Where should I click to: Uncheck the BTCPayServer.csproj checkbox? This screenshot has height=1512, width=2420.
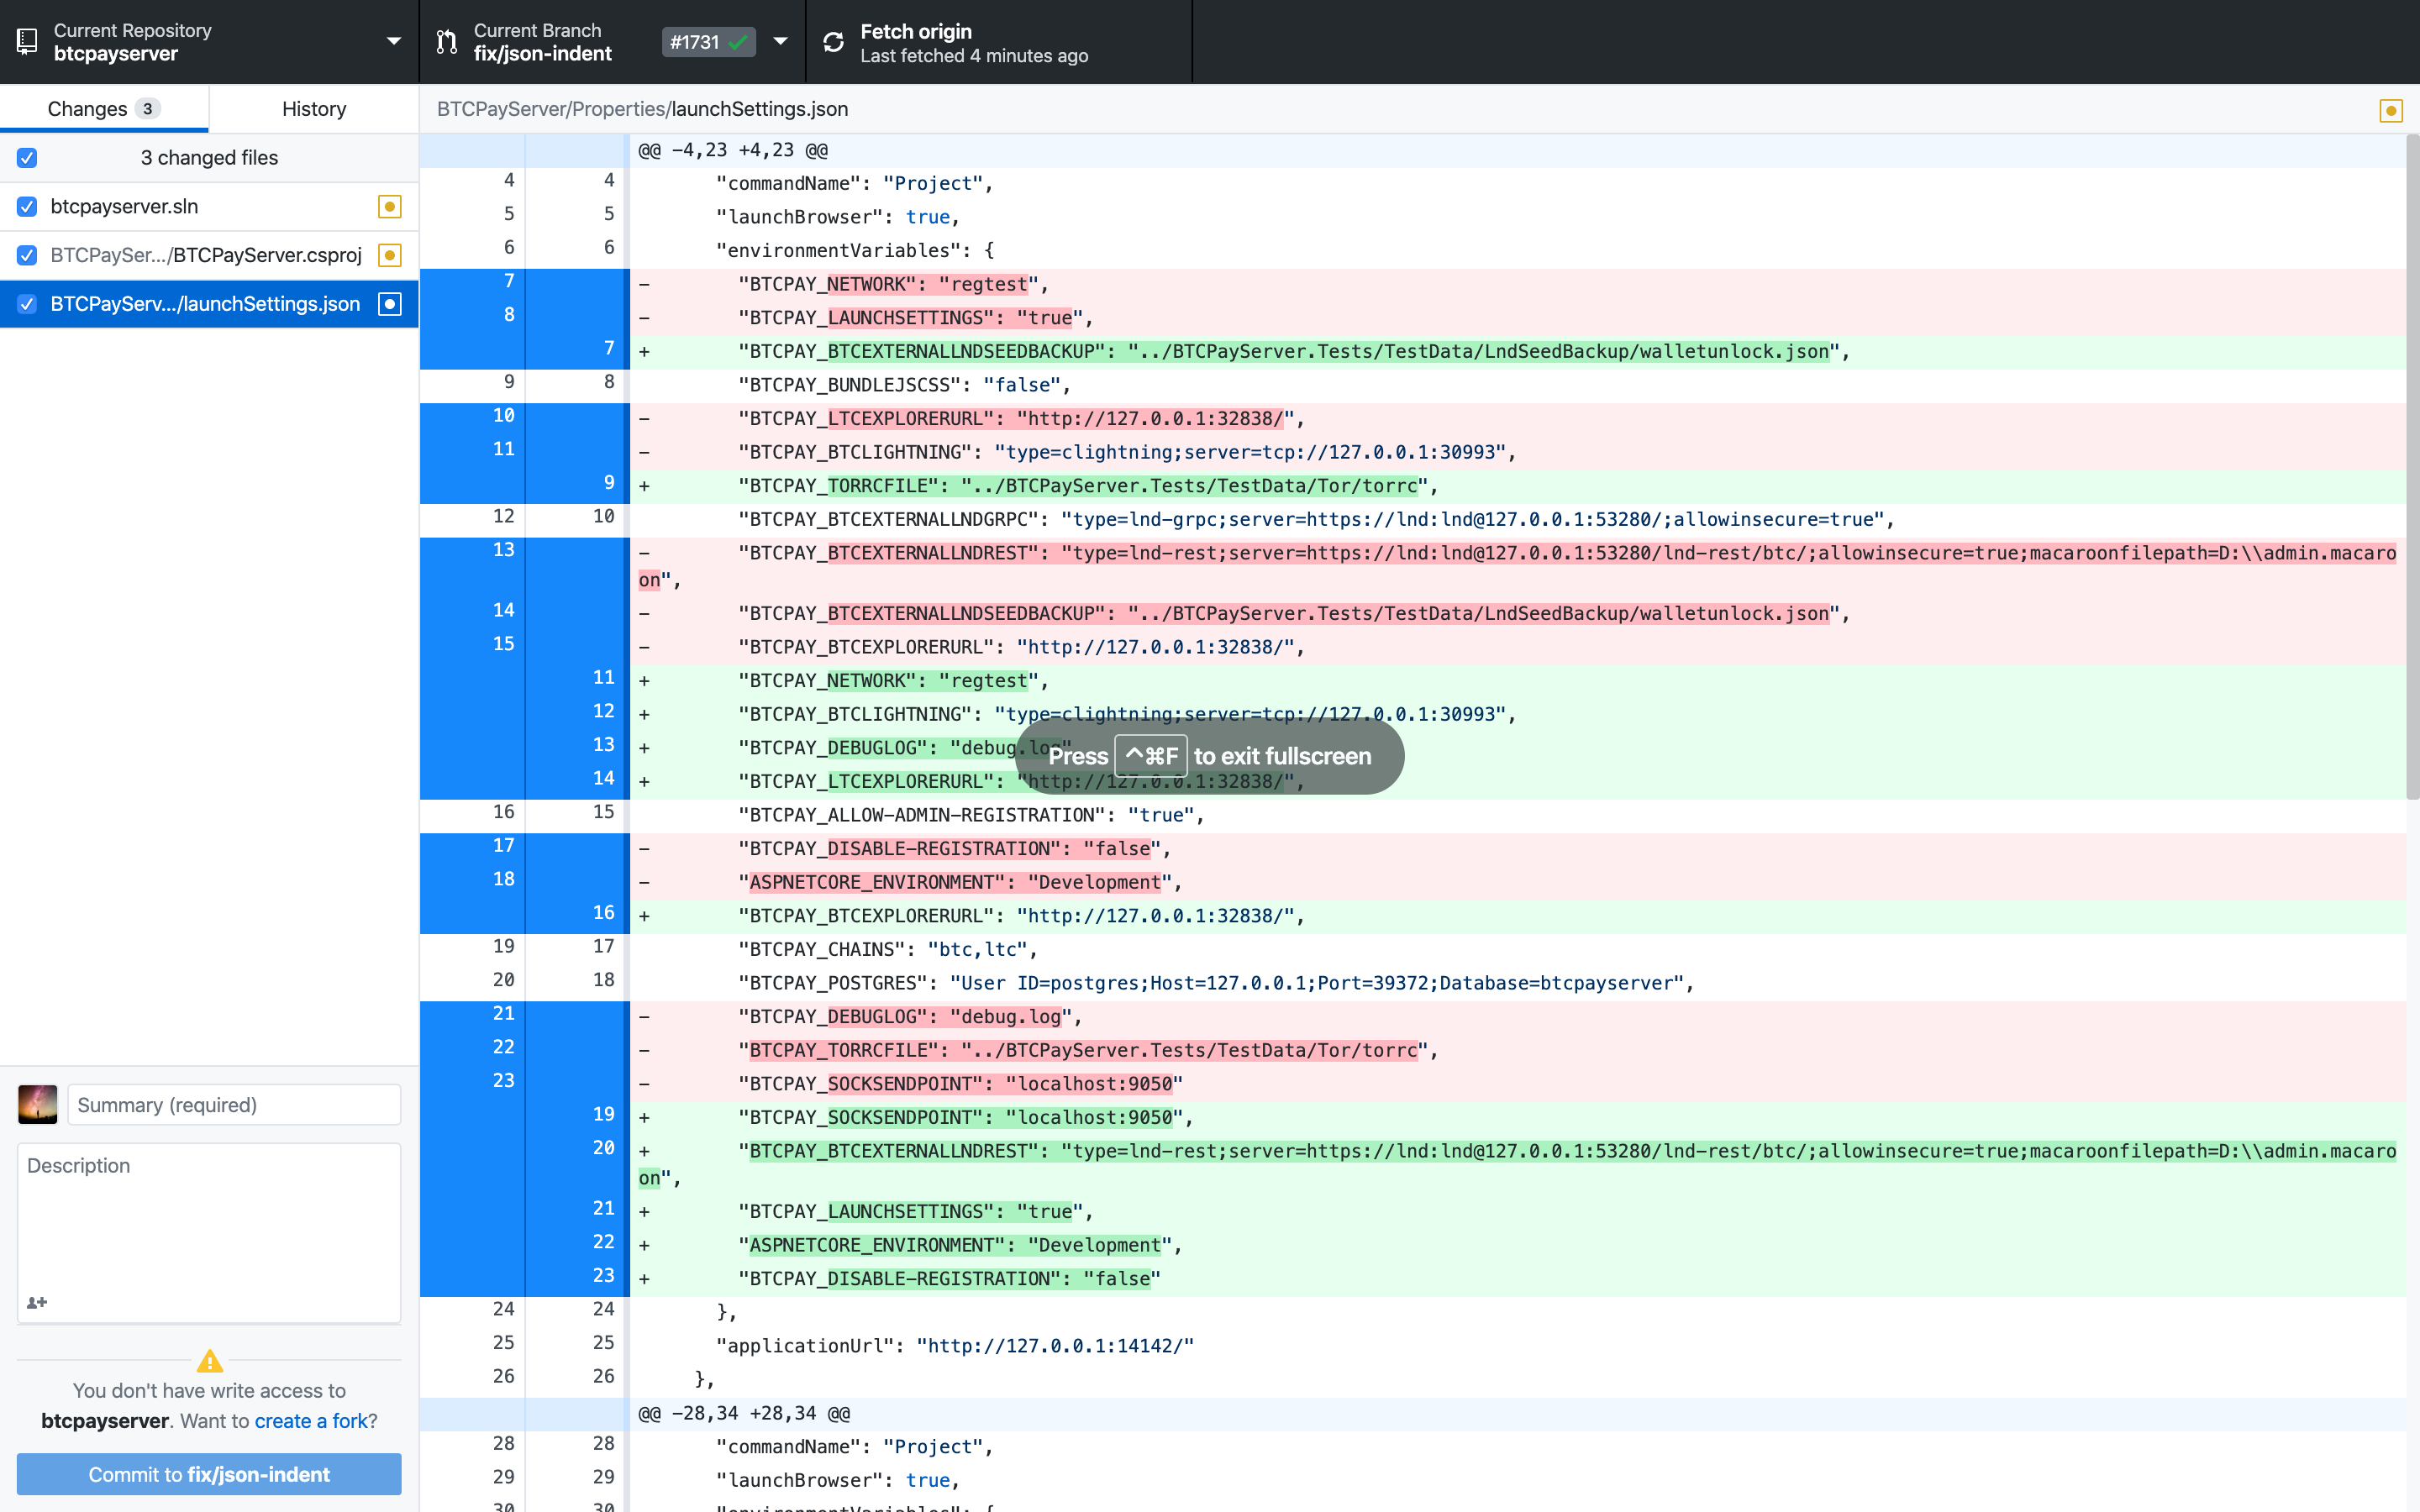(x=27, y=255)
